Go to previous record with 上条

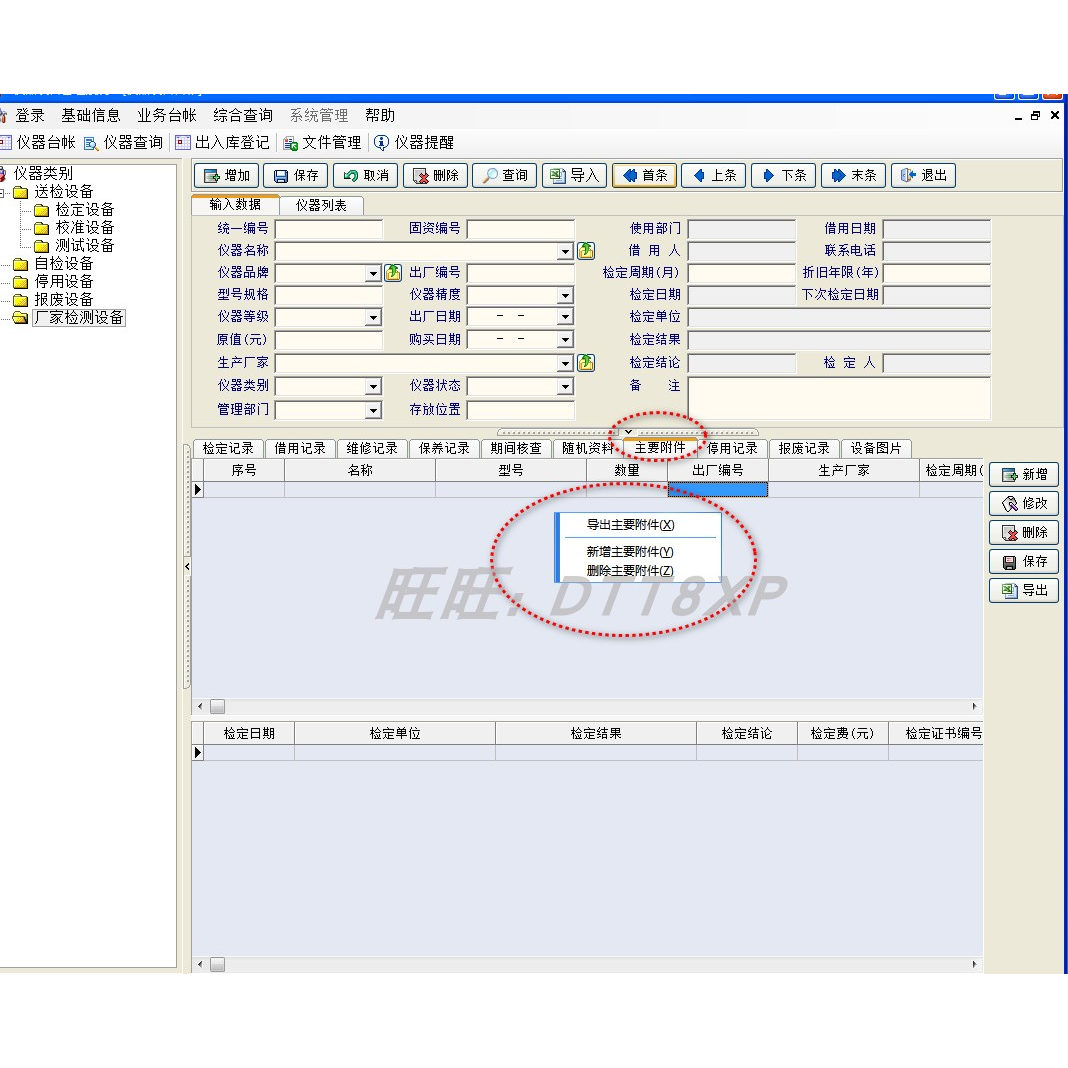coord(714,176)
